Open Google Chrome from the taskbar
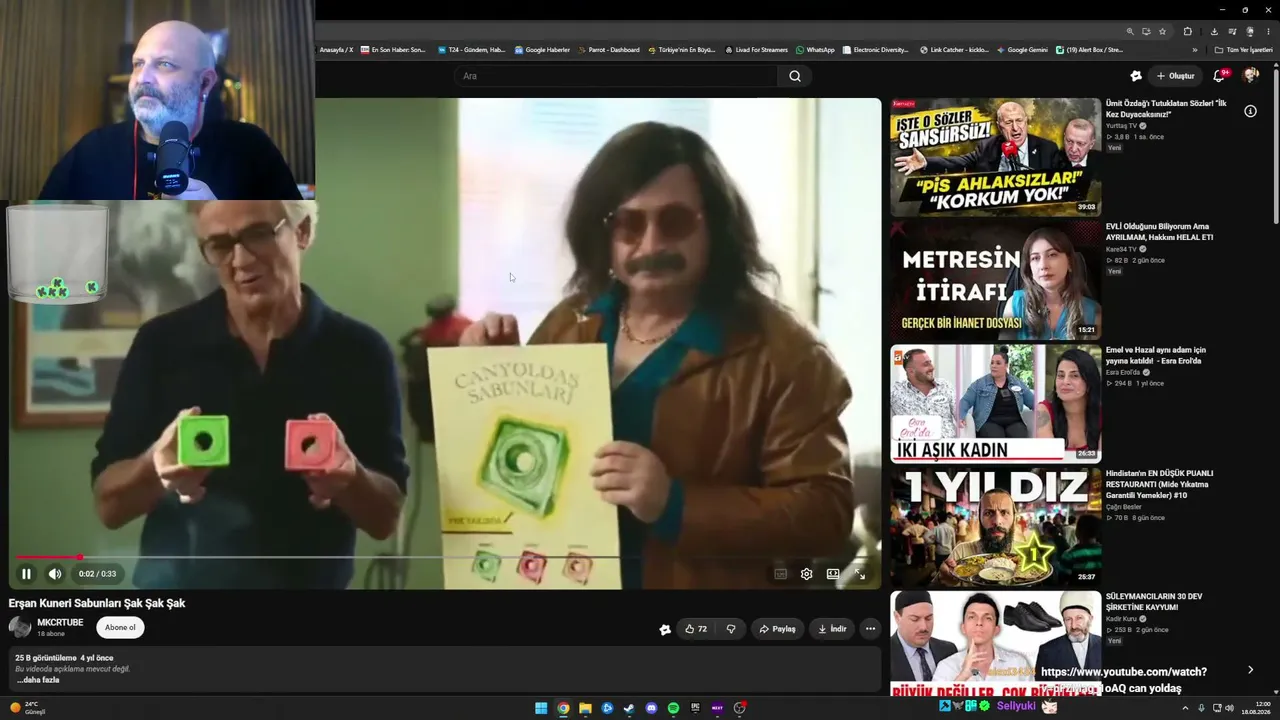The height and width of the screenshot is (720, 1280). (563, 708)
